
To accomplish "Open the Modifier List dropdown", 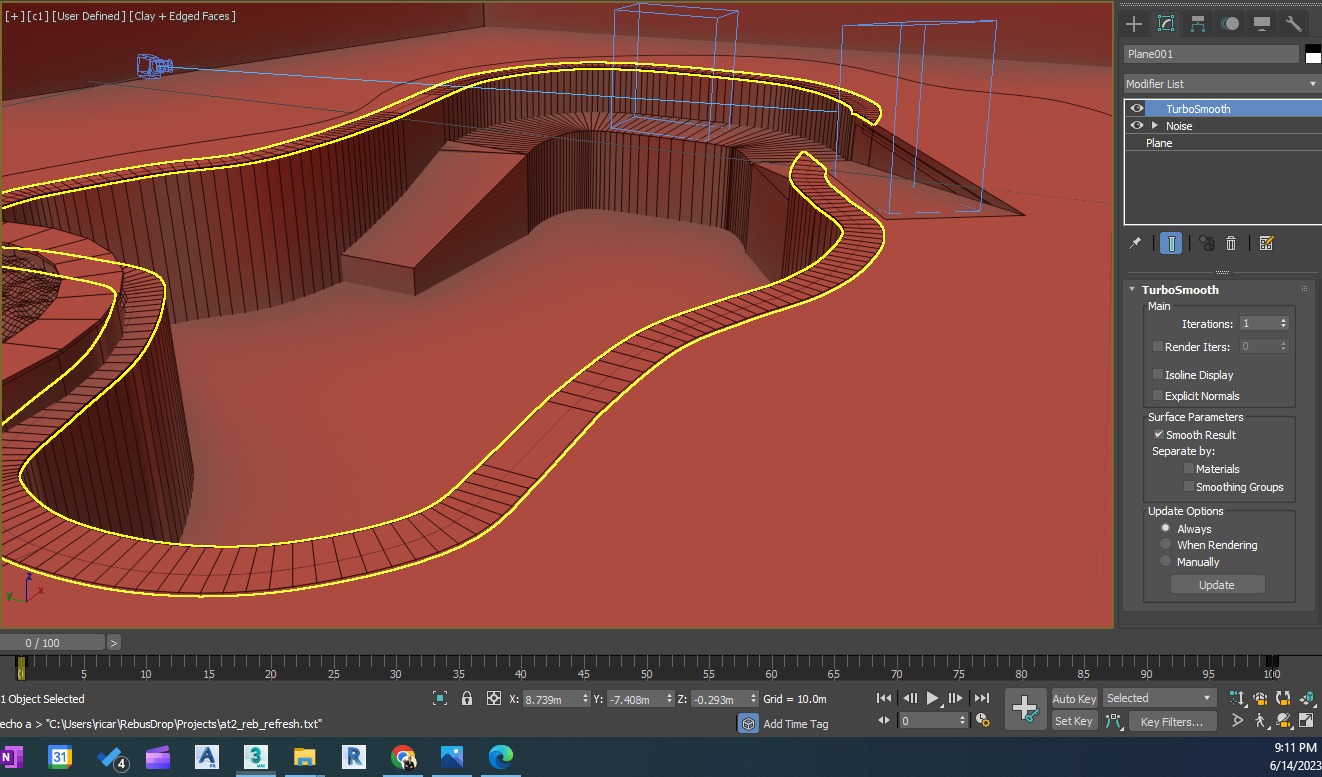I will click(1221, 84).
